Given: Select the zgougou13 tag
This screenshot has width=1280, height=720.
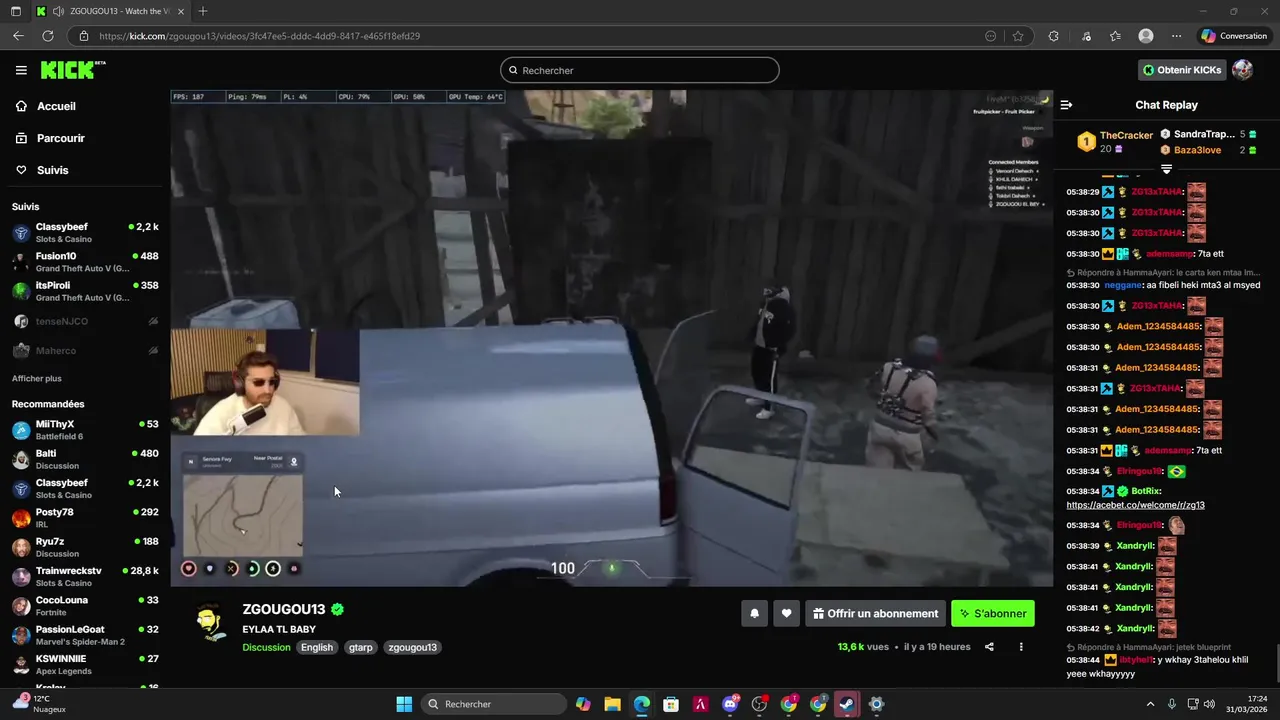Looking at the screenshot, I should 413,647.
